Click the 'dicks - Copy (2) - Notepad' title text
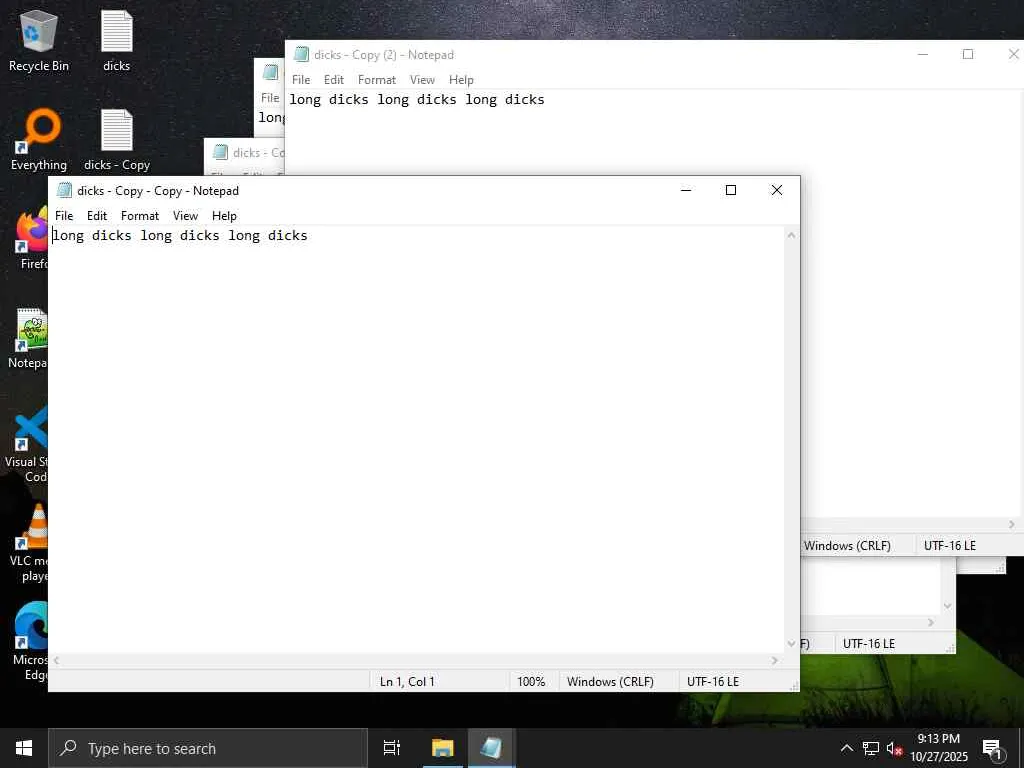 tap(383, 55)
